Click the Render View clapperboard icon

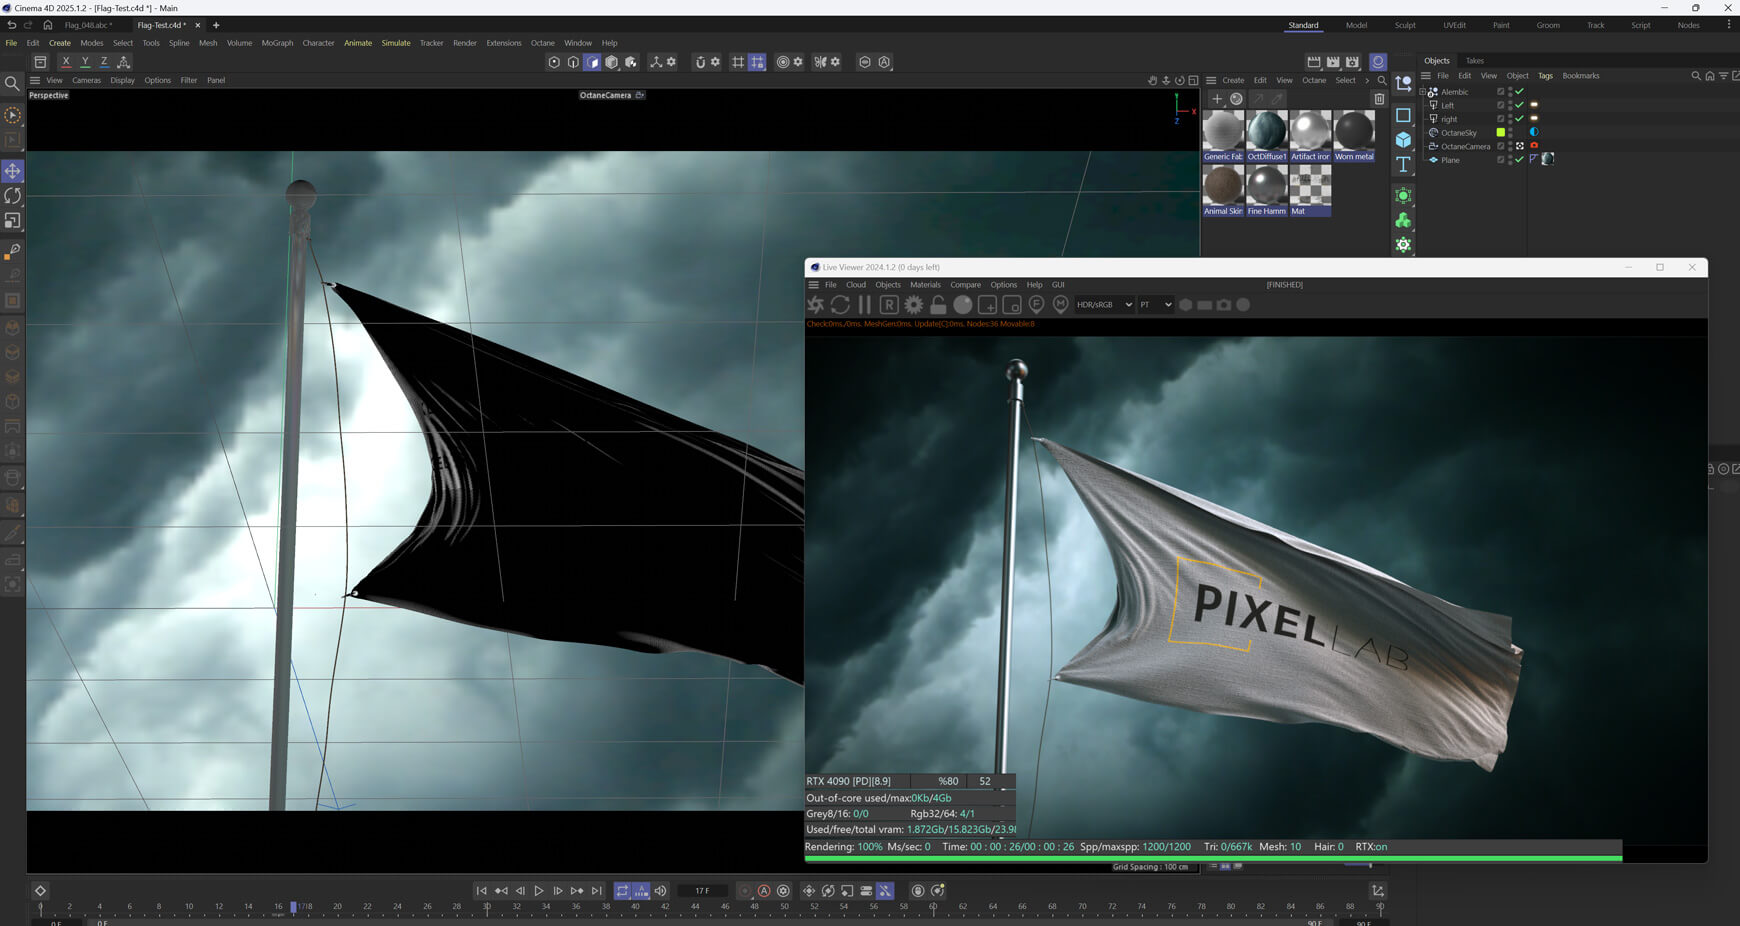(1314, 62)
